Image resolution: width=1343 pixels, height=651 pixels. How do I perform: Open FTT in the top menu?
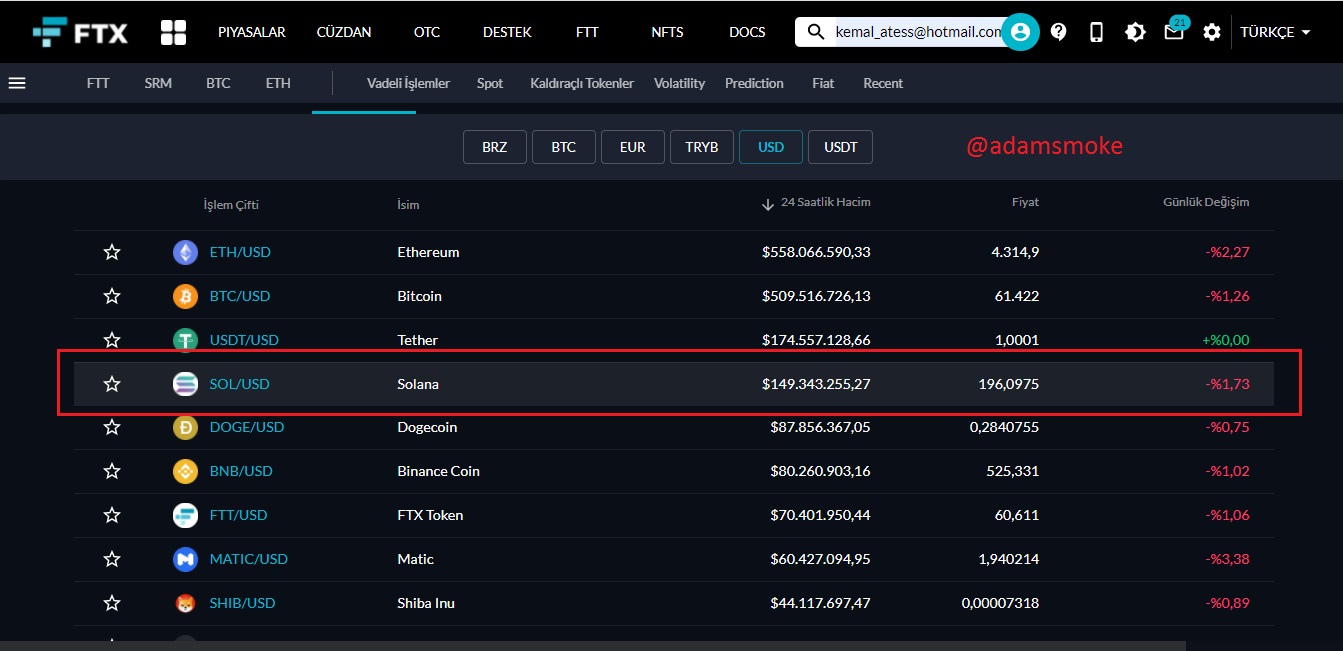(587, 32)
